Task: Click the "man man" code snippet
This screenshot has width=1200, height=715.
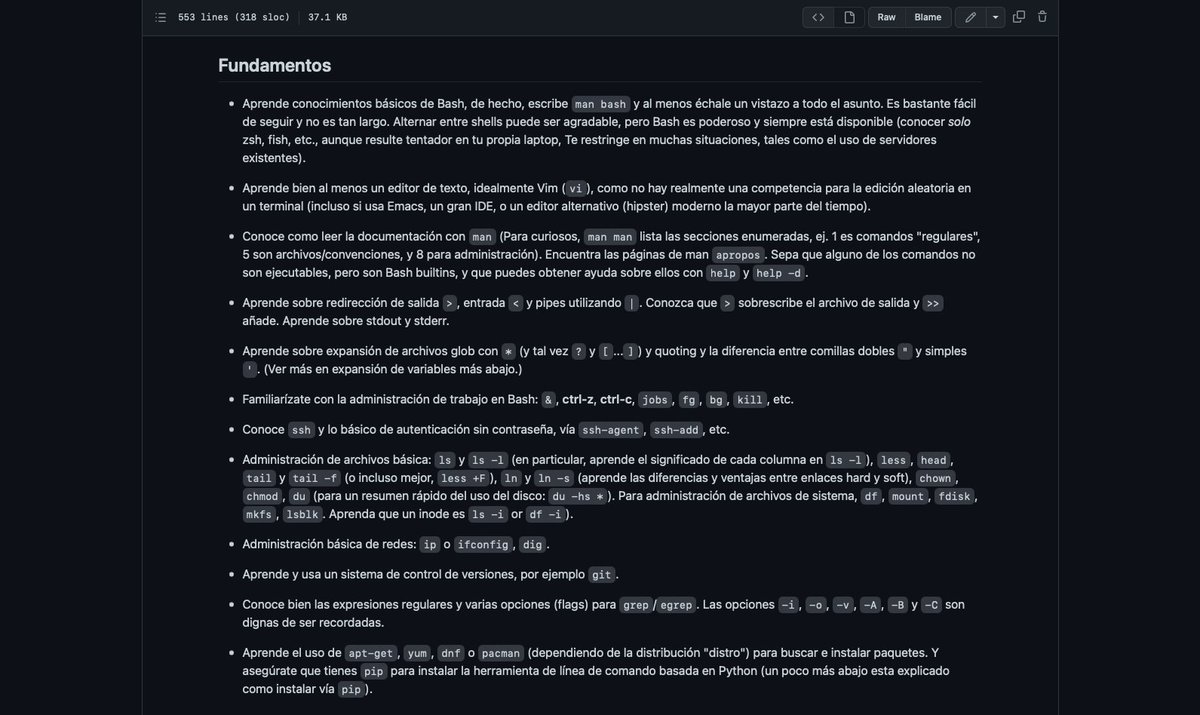Action: [x=610, y=237]
